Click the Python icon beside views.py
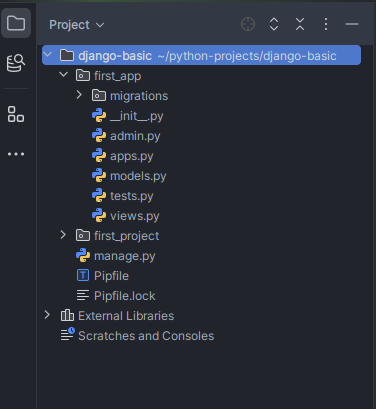Screen dimensions: 377x410 [x=99, y=216]
